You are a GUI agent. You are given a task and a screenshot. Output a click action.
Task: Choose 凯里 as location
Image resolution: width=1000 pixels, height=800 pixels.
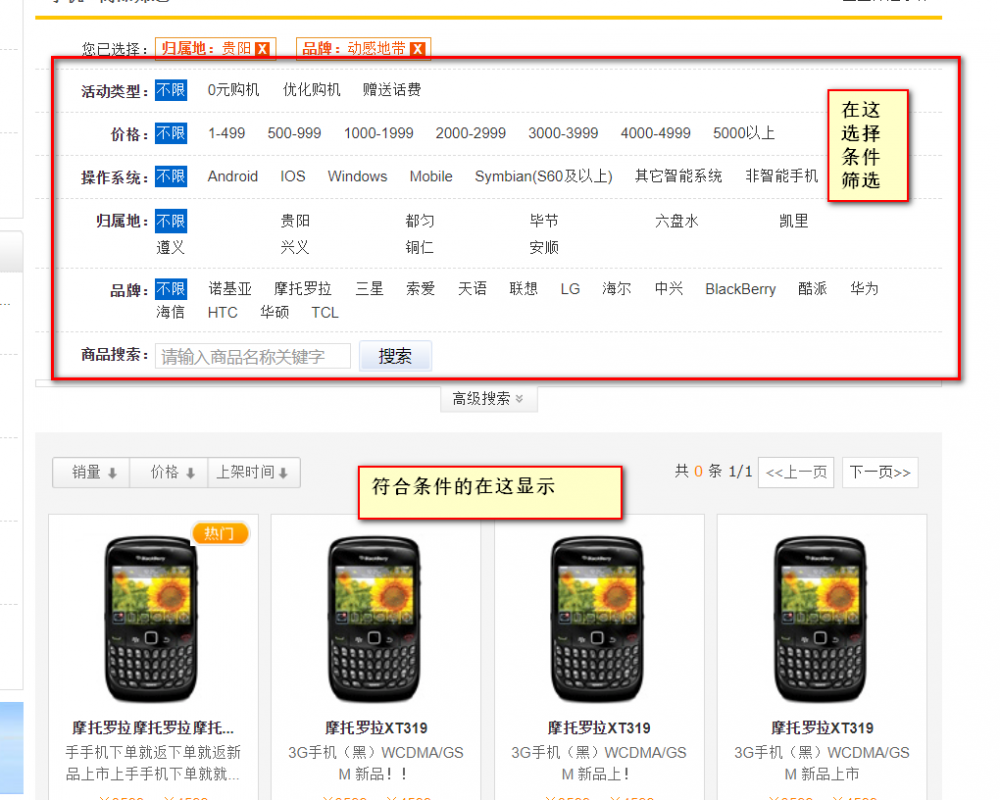pyautogui.click(x=794, y=221)
